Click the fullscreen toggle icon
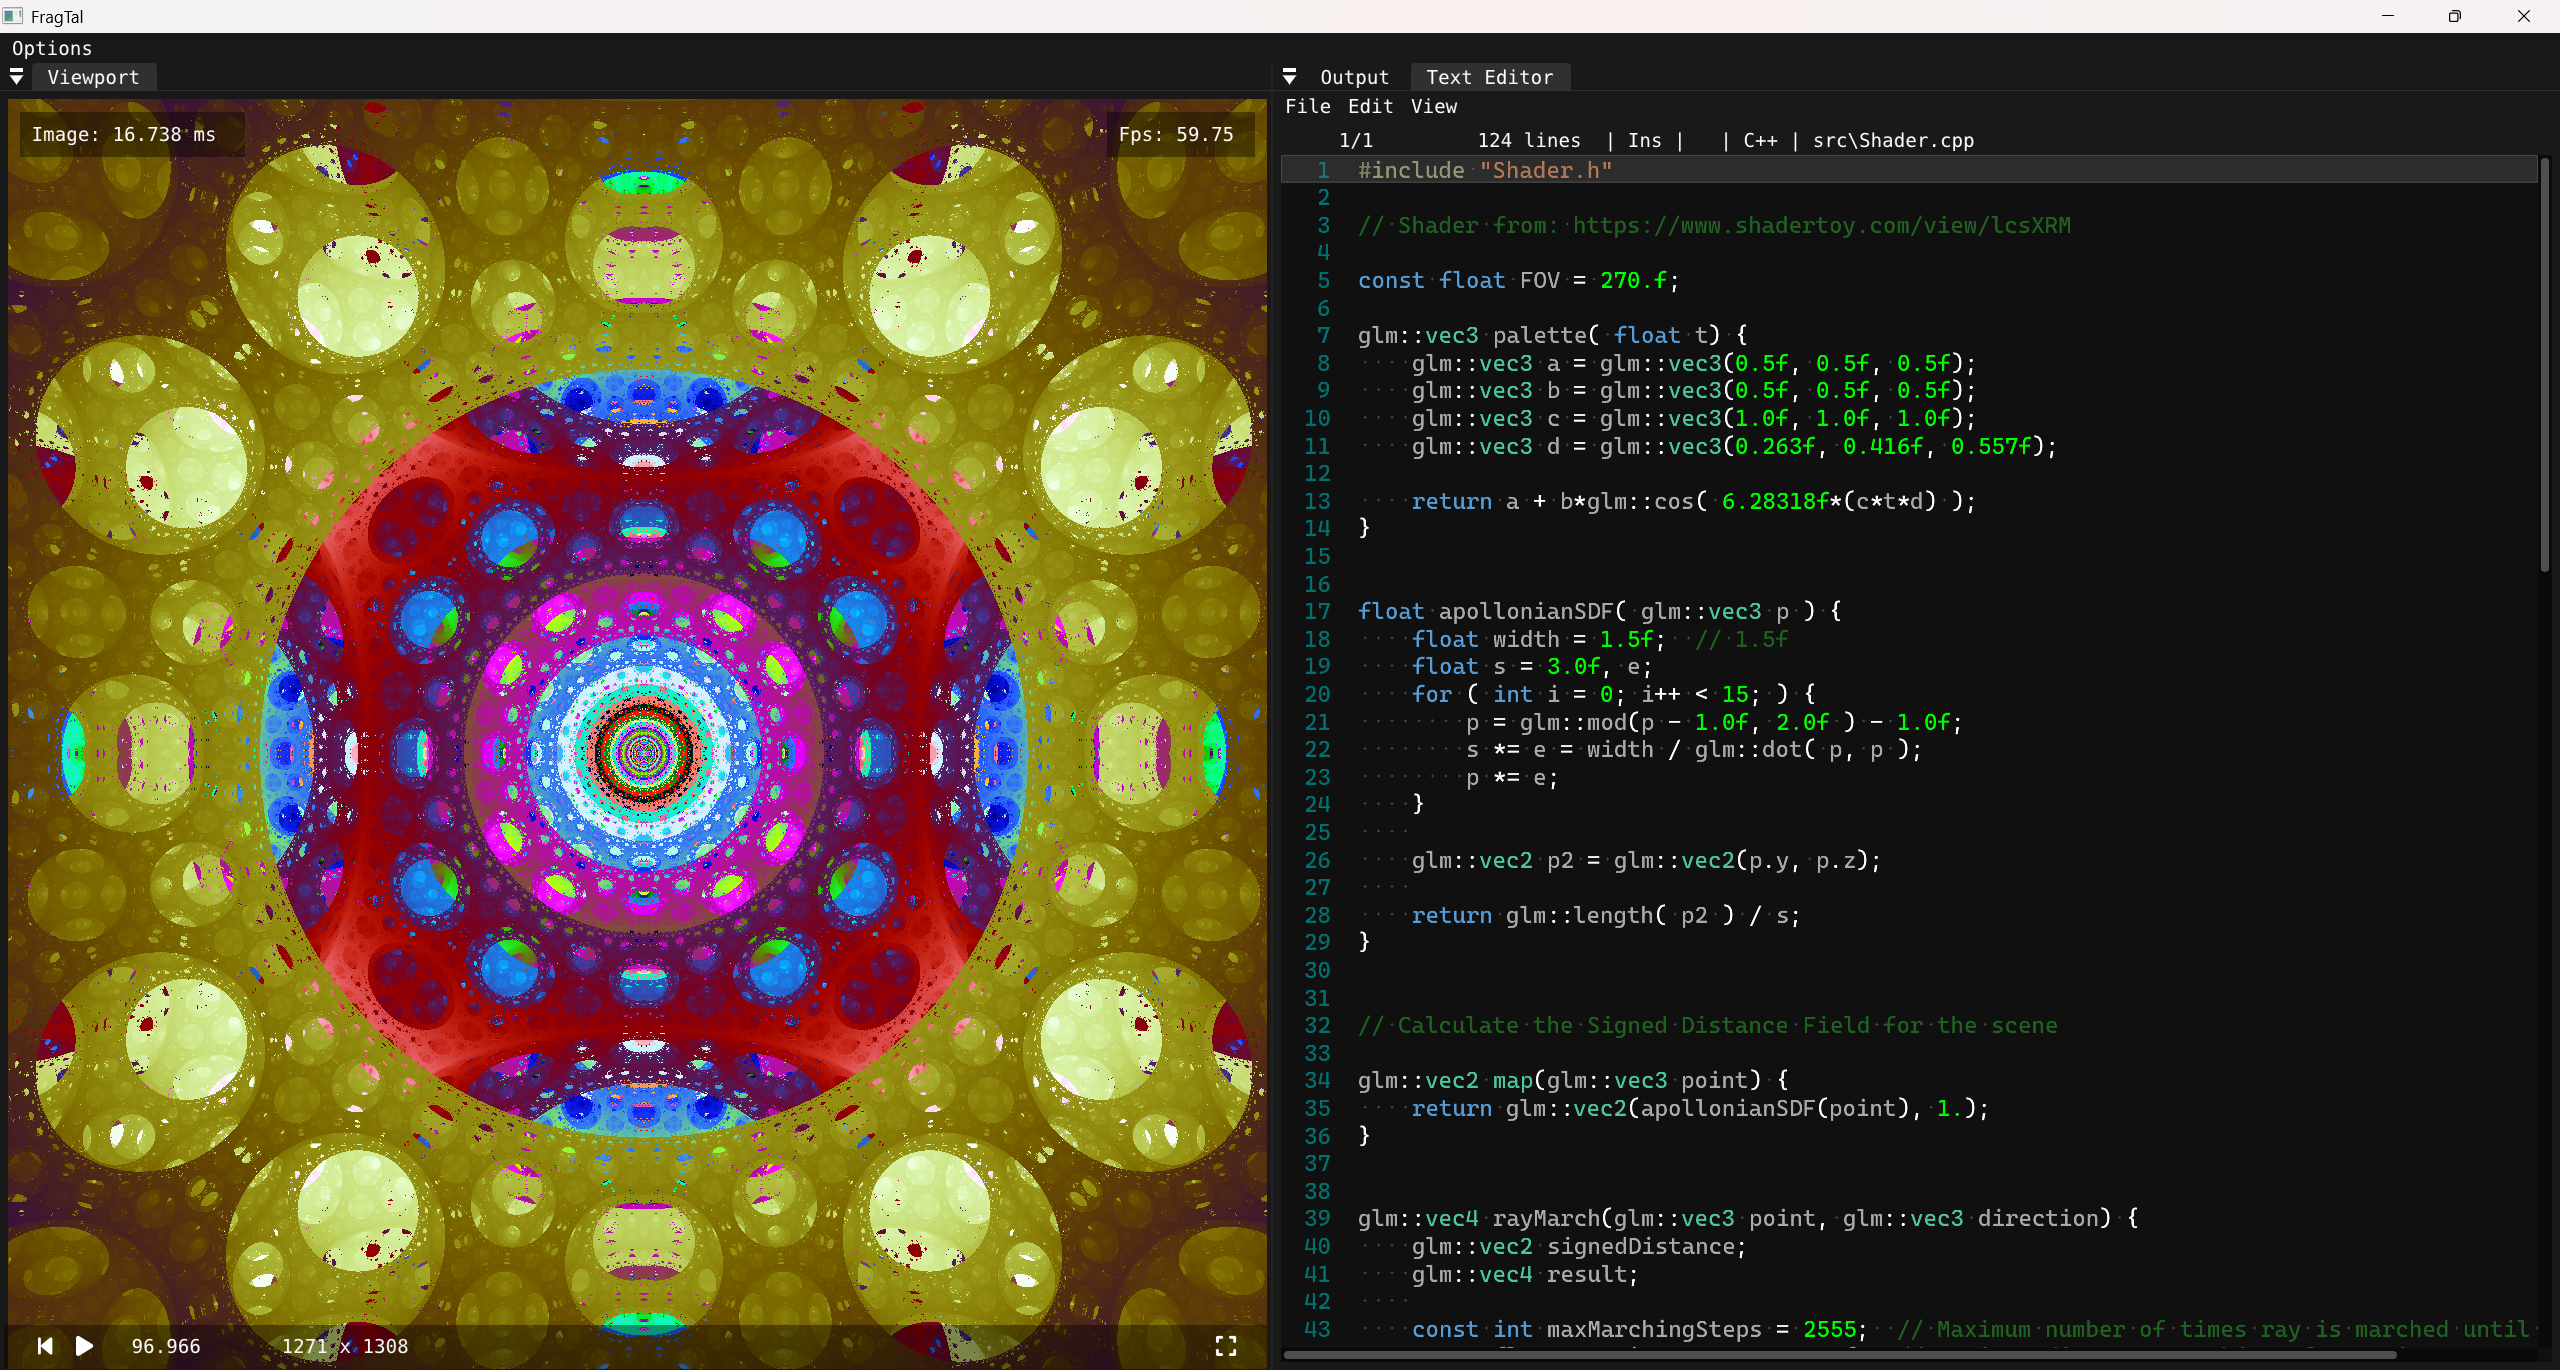2560x1370 pixels. pos(1226,1343)
